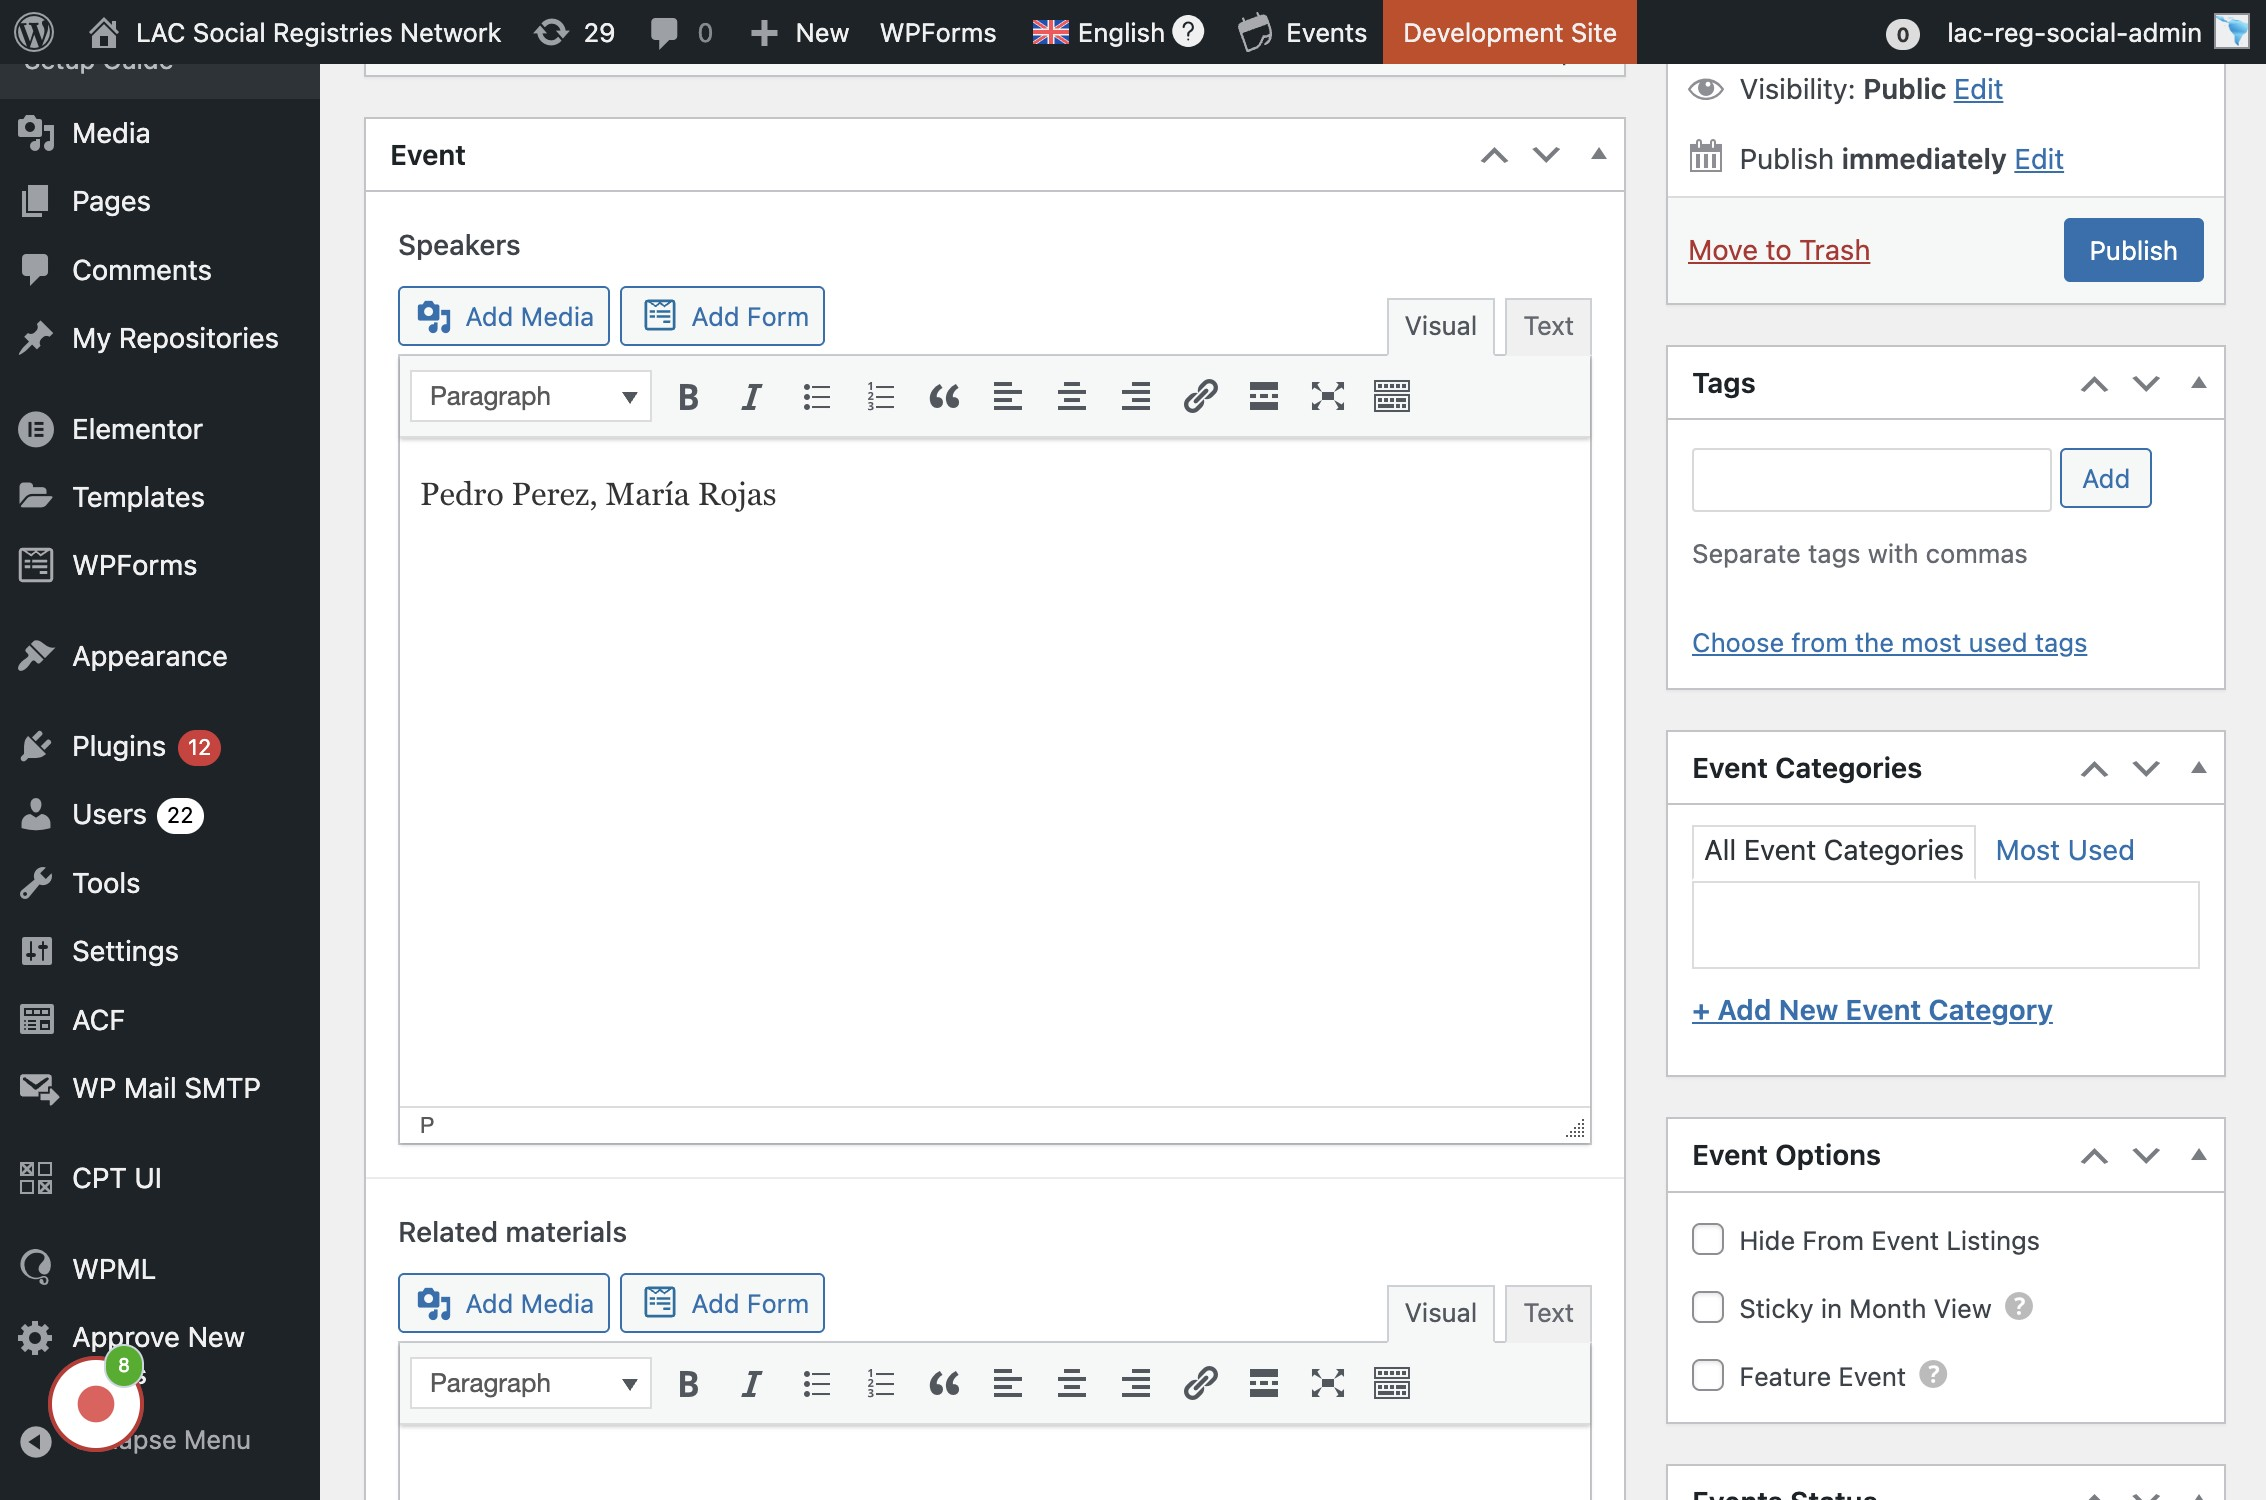Screen dimensions: 2266x1500
Task: Insert a bulleted list in Related materials editor
Action: click(x=816, y=1384)
